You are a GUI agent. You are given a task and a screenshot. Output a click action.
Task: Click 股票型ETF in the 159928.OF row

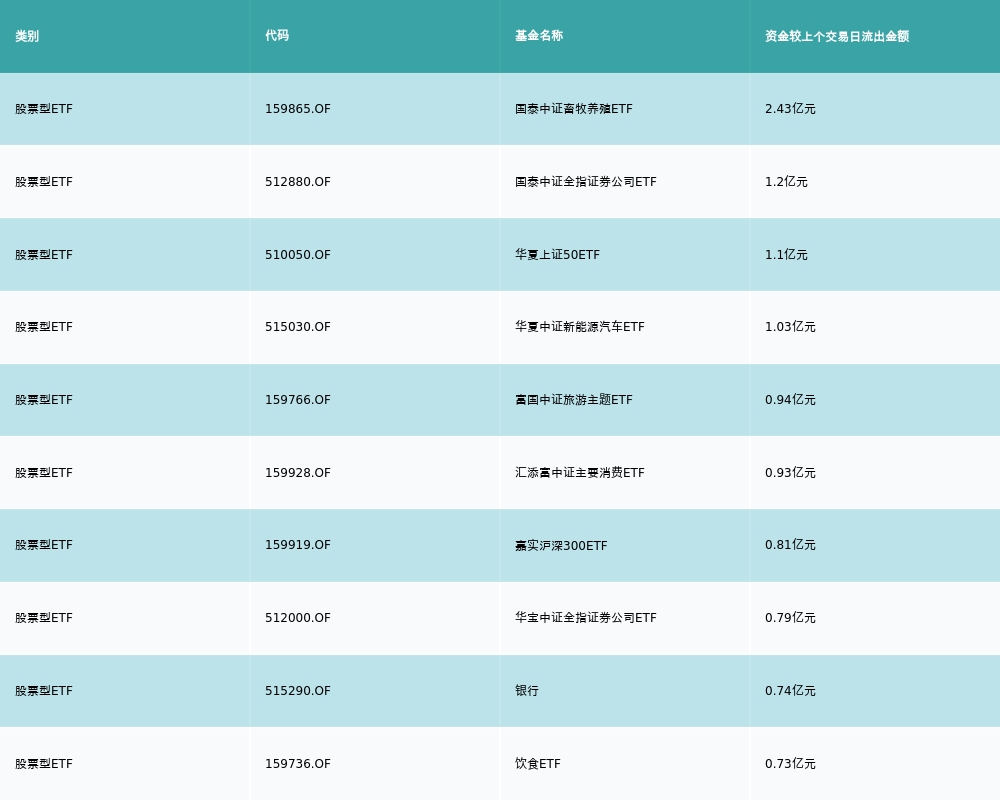point(44,473)
